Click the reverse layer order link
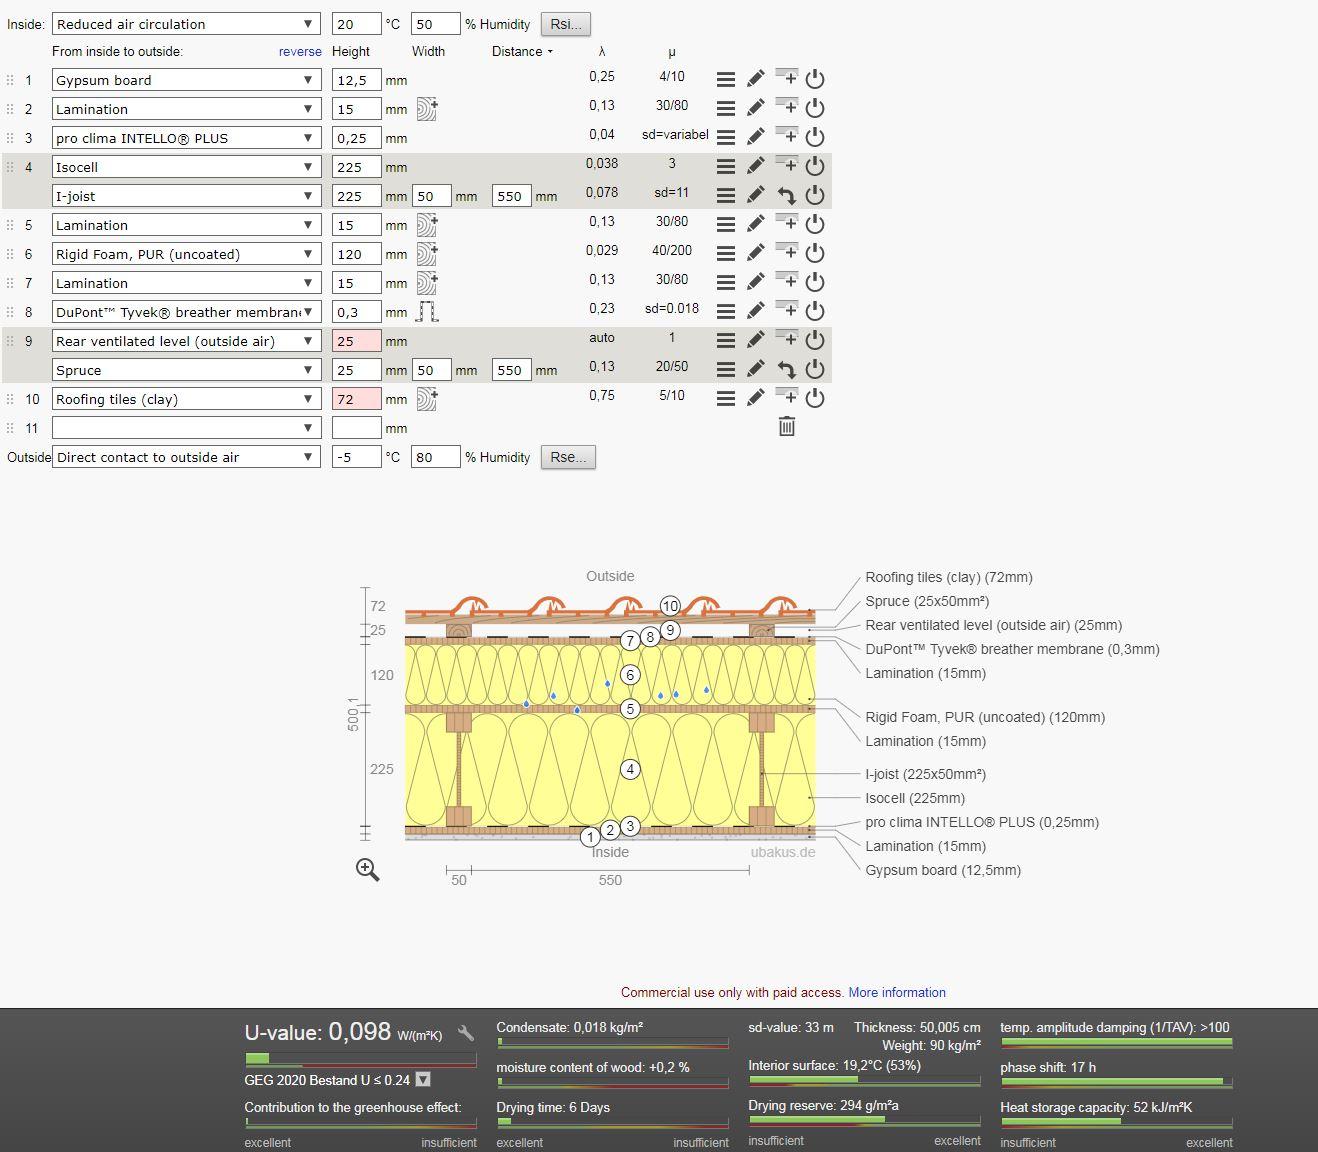The width and height of the screenshot is (1318, 1152). (300, 51)
